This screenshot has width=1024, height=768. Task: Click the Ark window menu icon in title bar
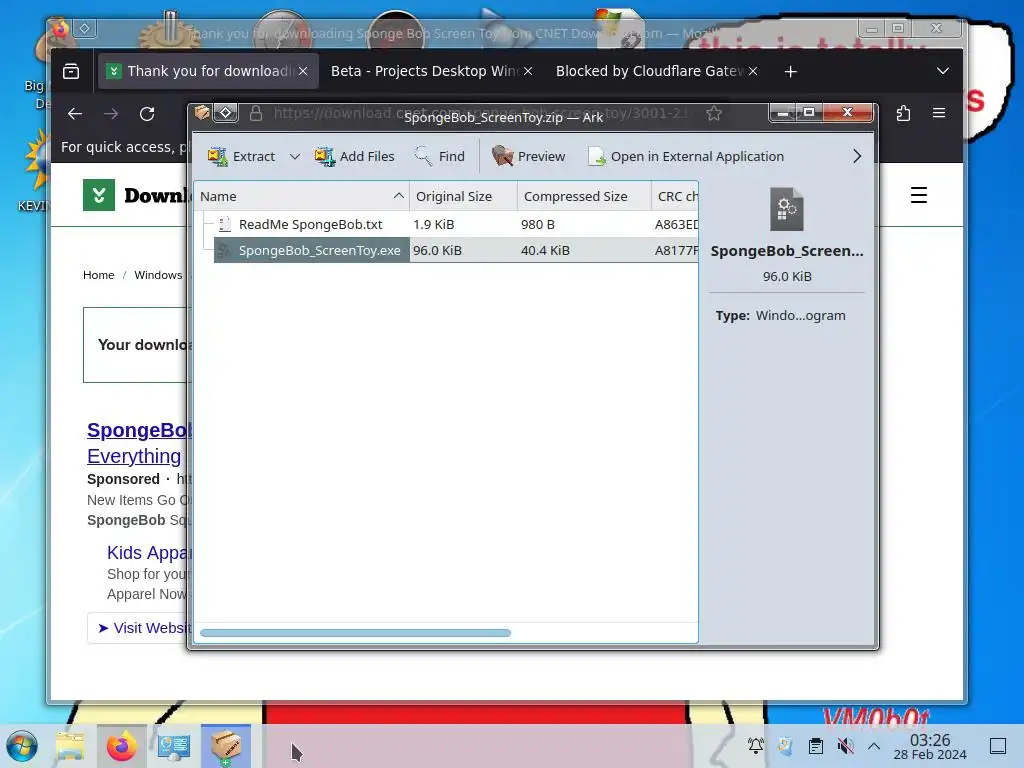coord(202,112)
